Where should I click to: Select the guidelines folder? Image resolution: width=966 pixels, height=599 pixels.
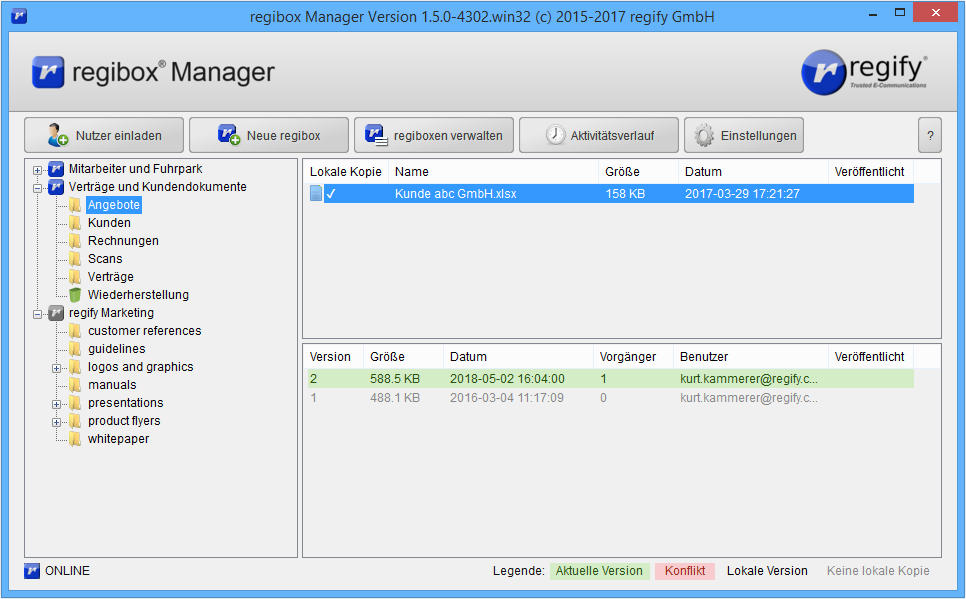pyautogui.click(x=116, y=348)
